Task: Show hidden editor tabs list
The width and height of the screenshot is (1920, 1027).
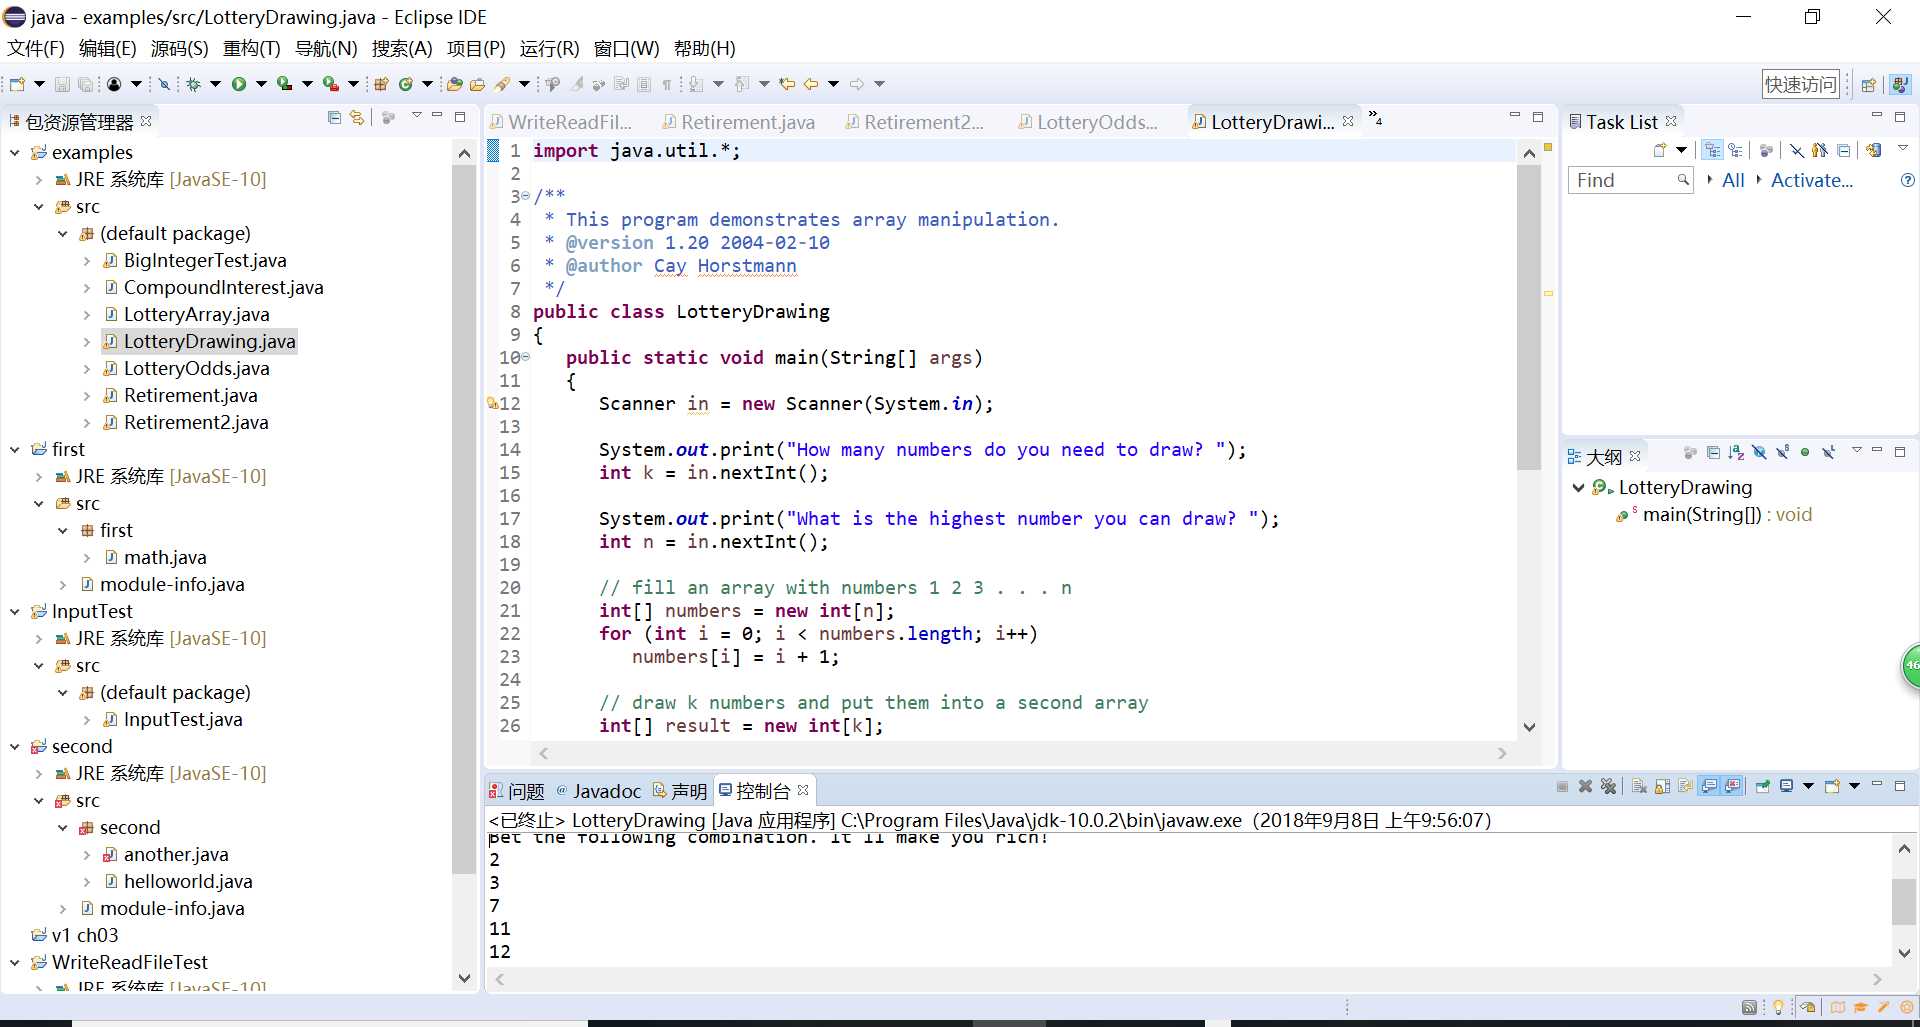Action: pos(1376,118)
